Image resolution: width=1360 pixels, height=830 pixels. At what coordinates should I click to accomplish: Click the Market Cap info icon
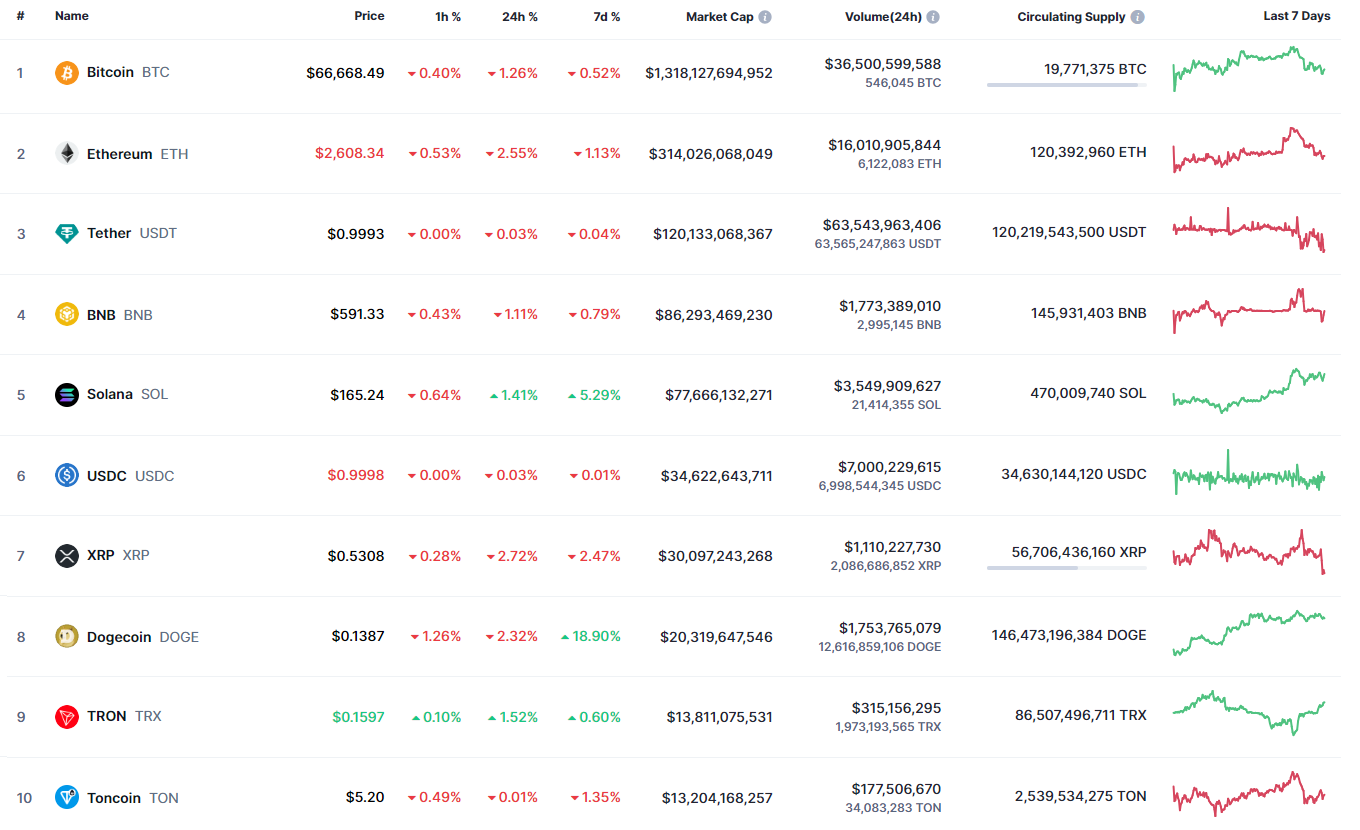pos(765,17)
